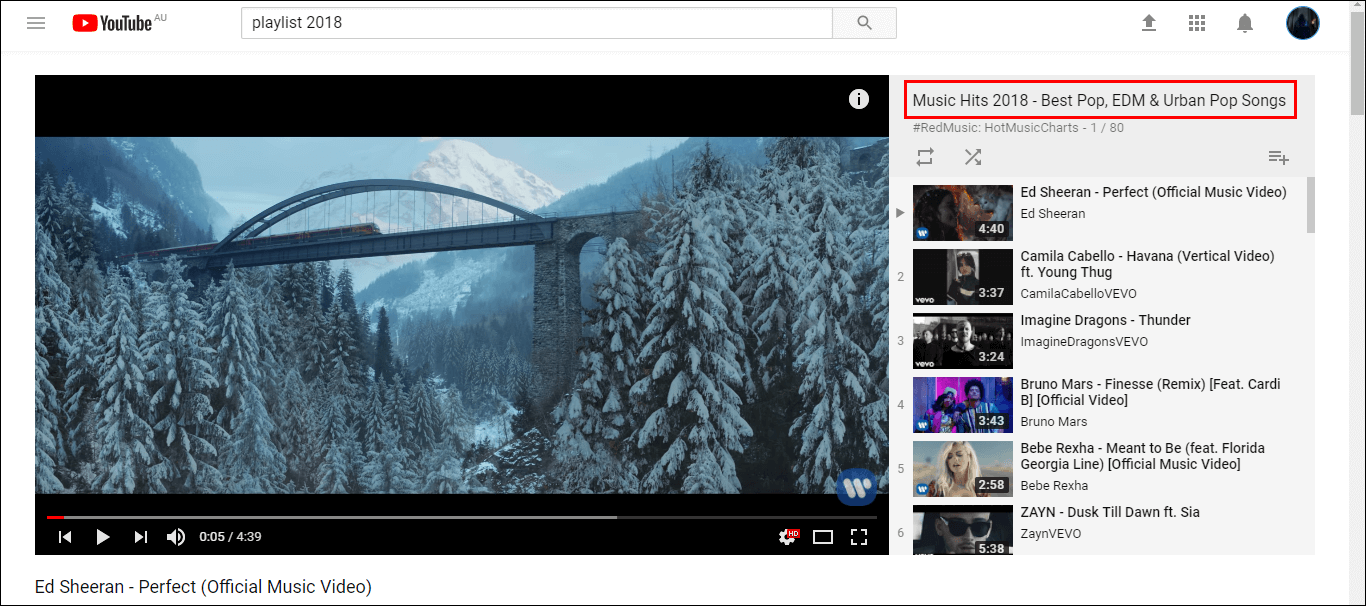Image resolution: width=1366 pixels, height=606 pixels.
Task: Switch to theater mode
Action: (x=823, y=537)
